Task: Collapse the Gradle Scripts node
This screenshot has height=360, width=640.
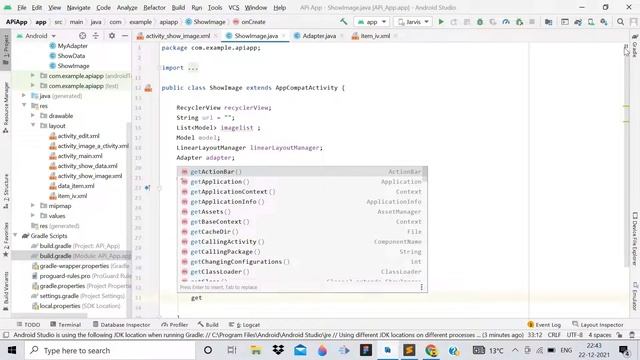Action: [x=15, y=236]
